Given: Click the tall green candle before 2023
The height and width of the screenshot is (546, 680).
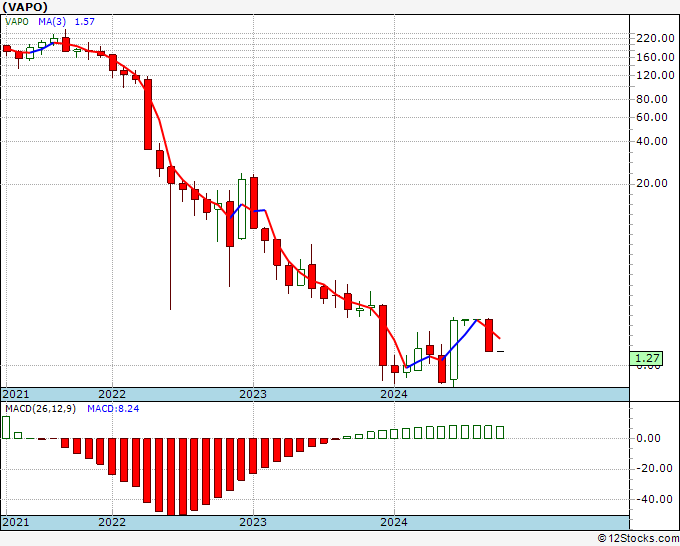Looking at the screenshot, I should pyautogui.click(x=242, y=209).
